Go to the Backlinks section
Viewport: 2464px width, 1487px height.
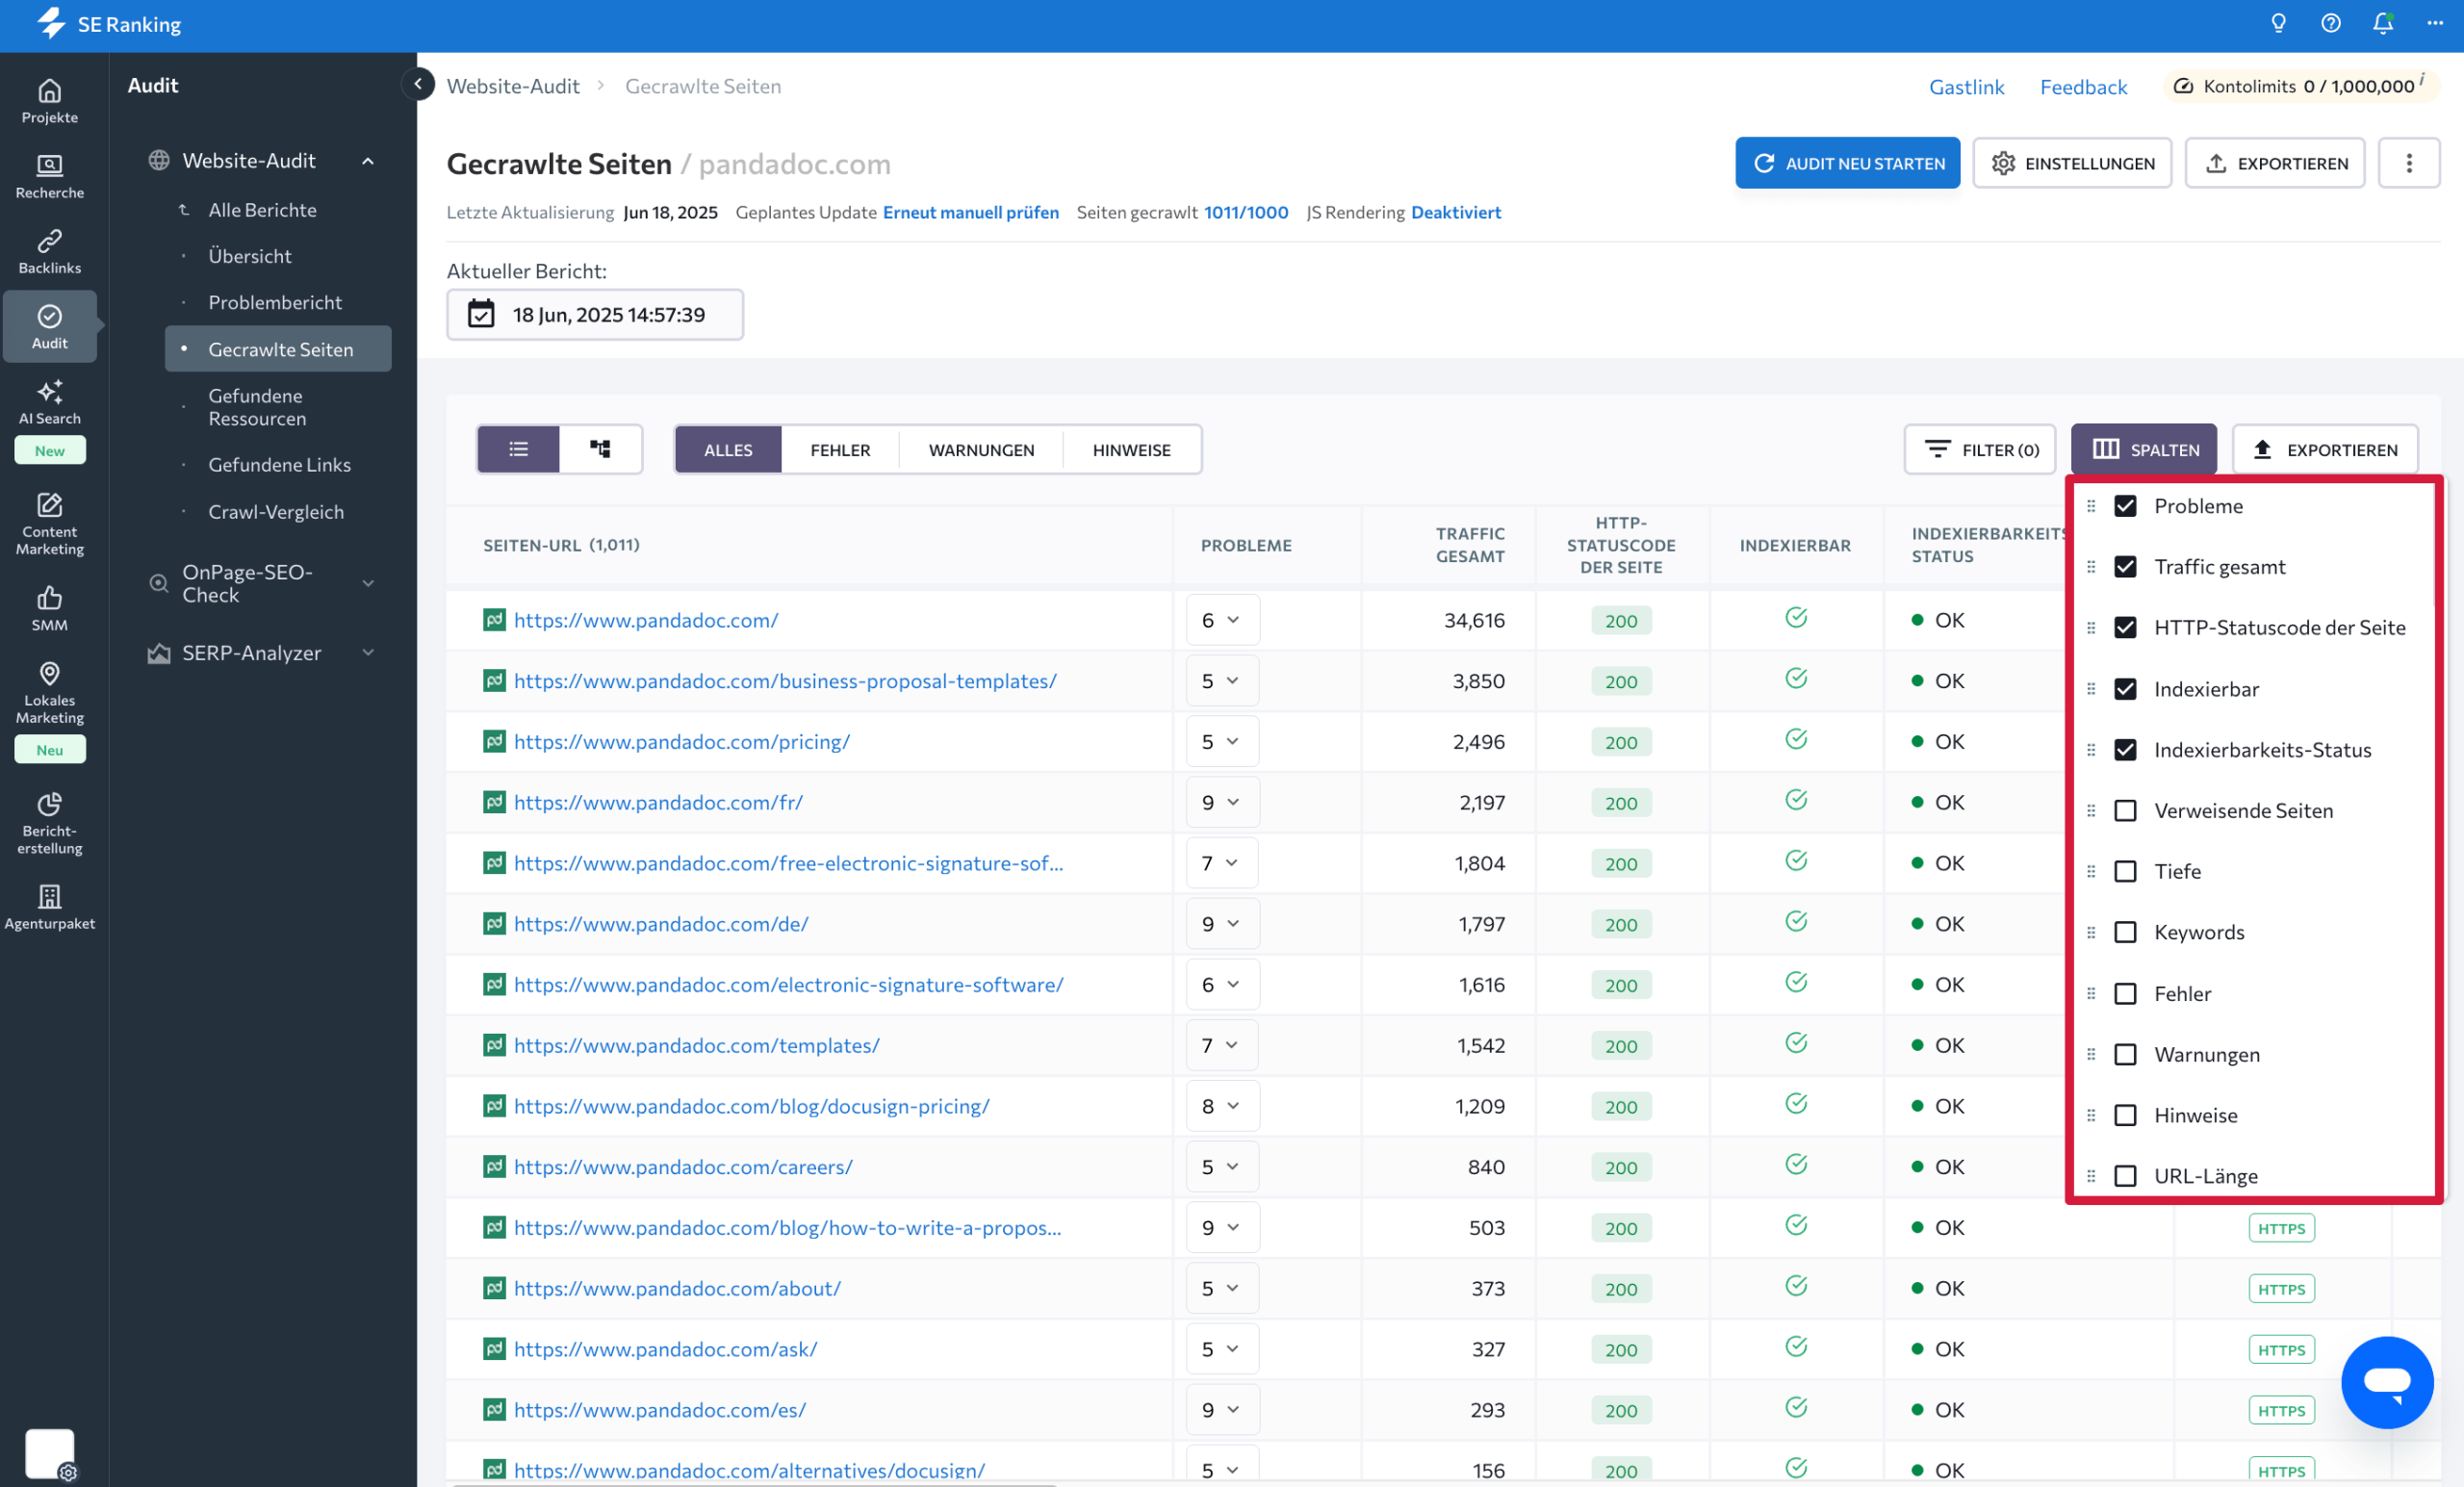tap(49, 252)
